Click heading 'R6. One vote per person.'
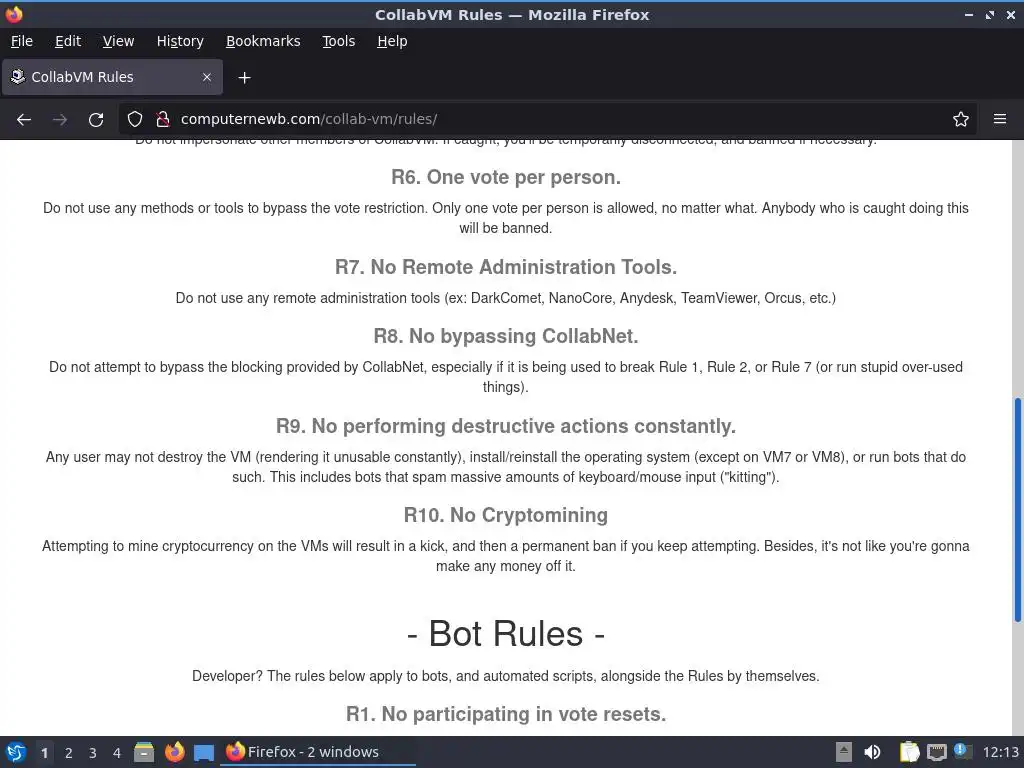The image size is (1024, 768). click(x=506, y=177)
